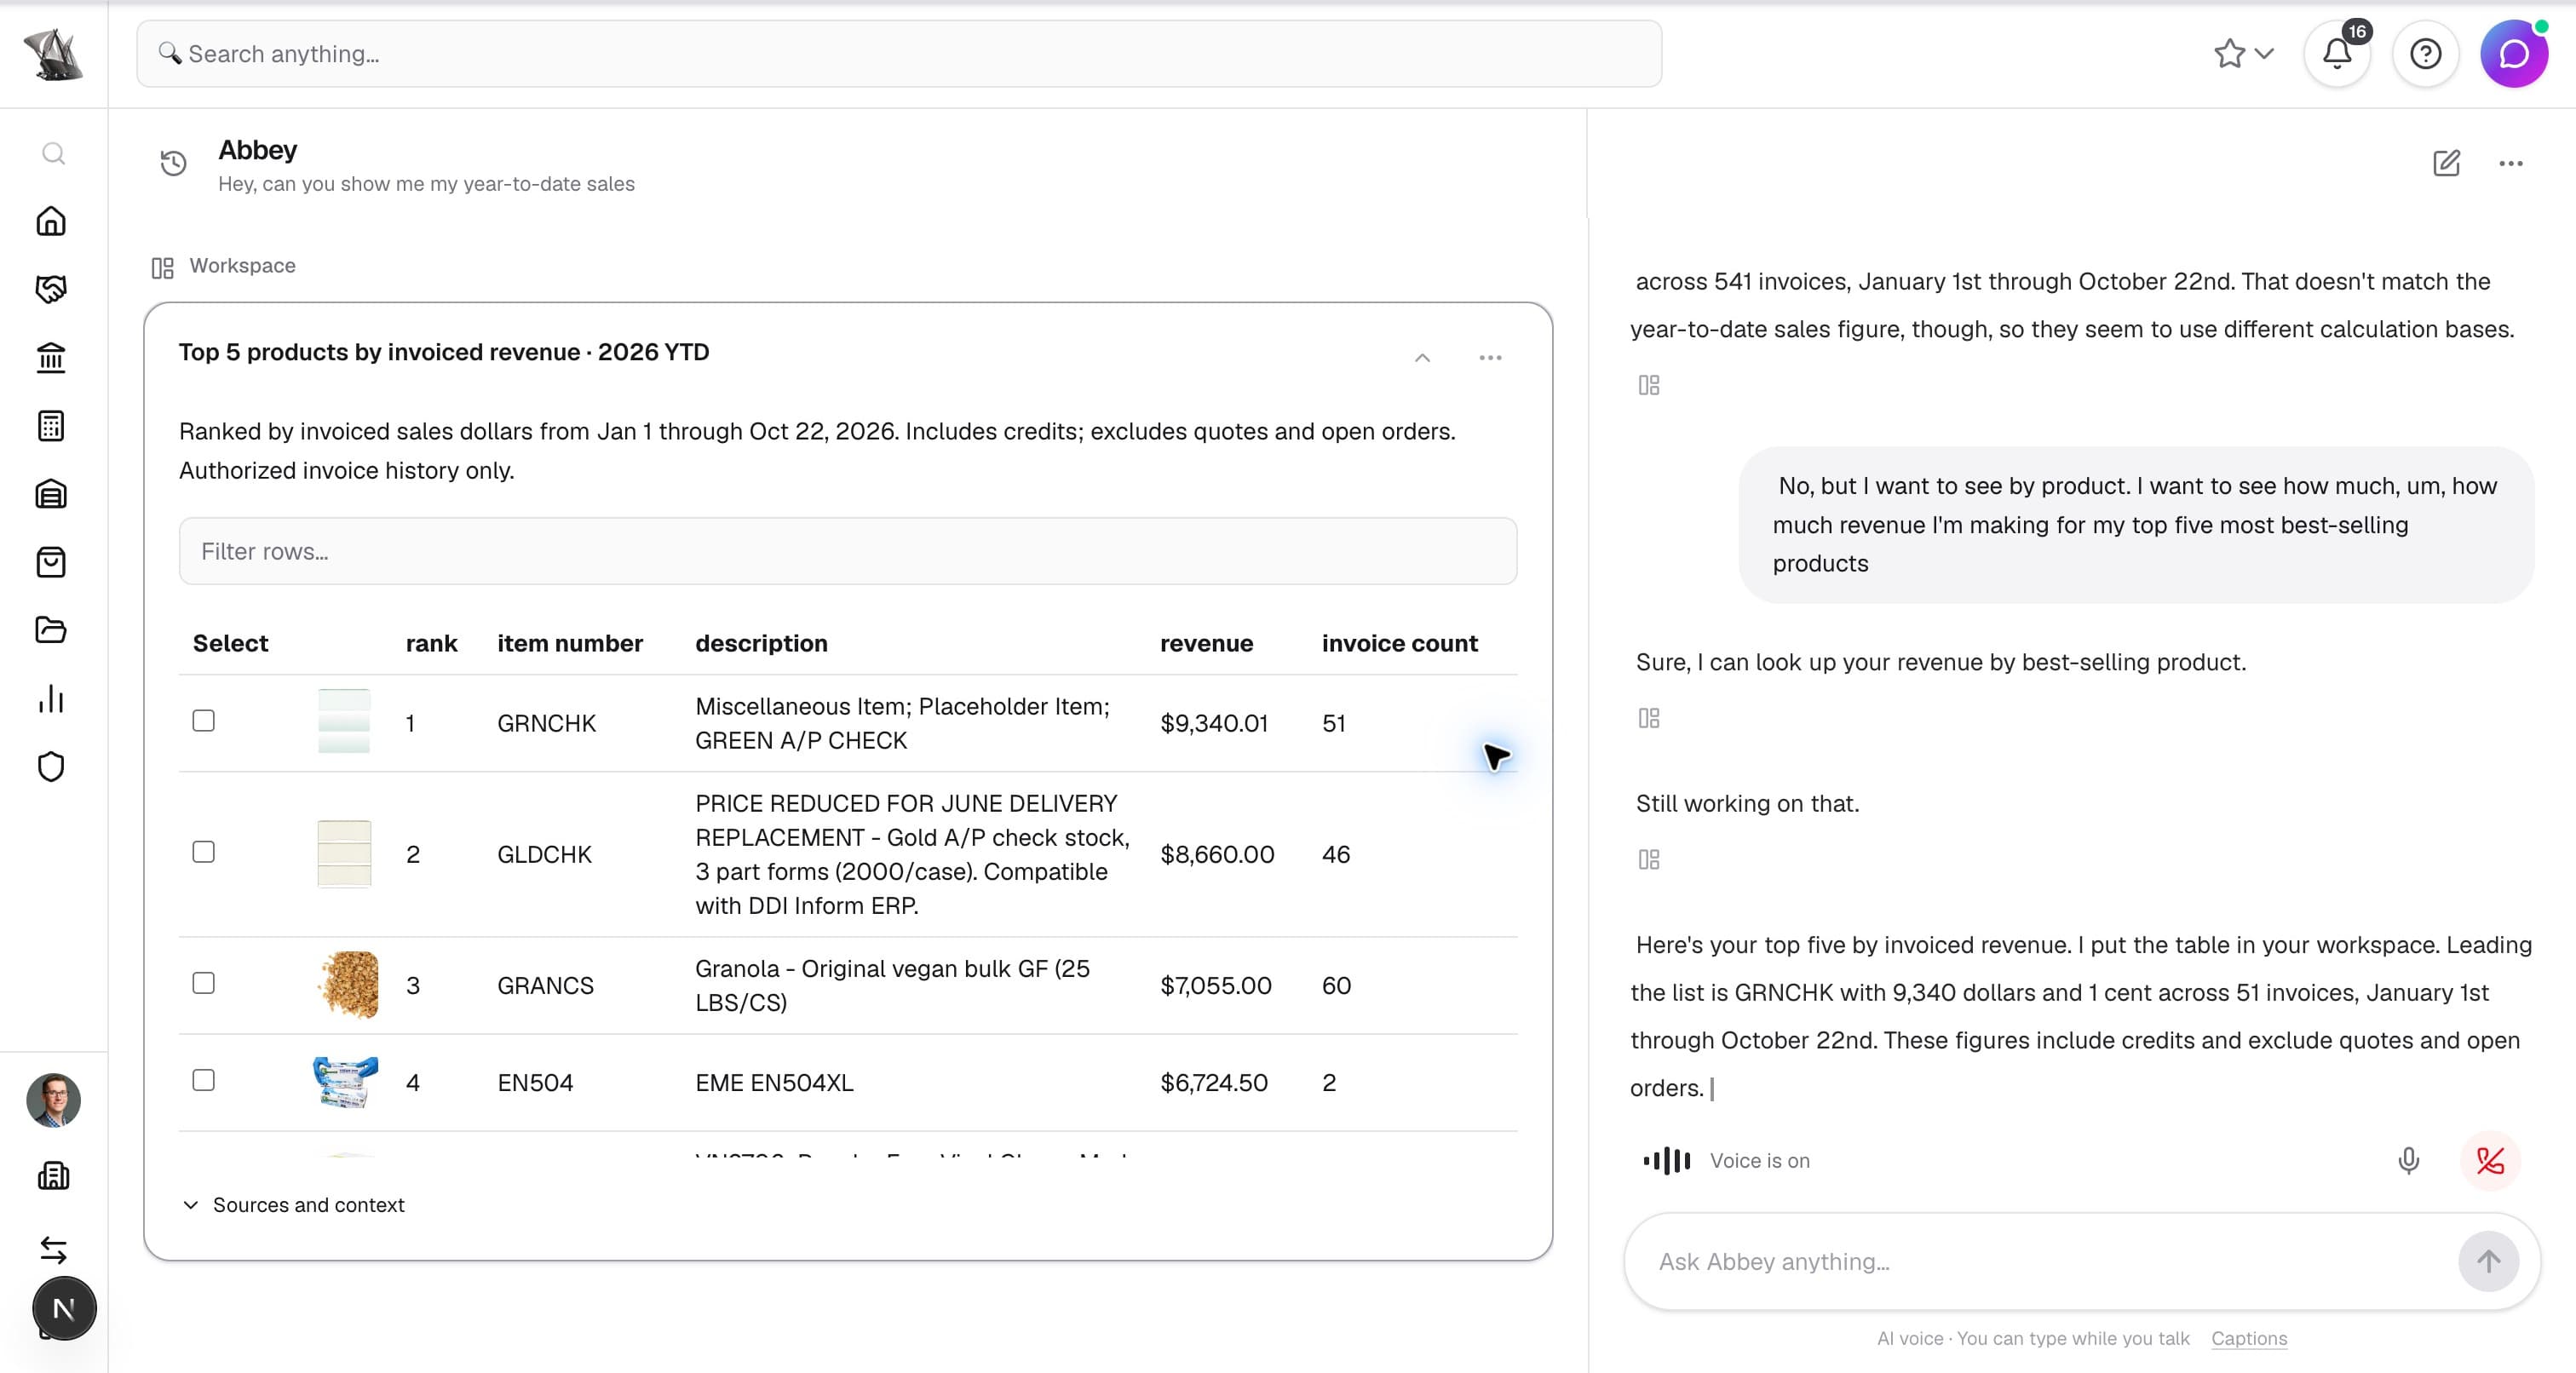This screenshot has width=2576, height=1373.
Task: Open the calculator icon in sidebar
Action: coord(51,426)
